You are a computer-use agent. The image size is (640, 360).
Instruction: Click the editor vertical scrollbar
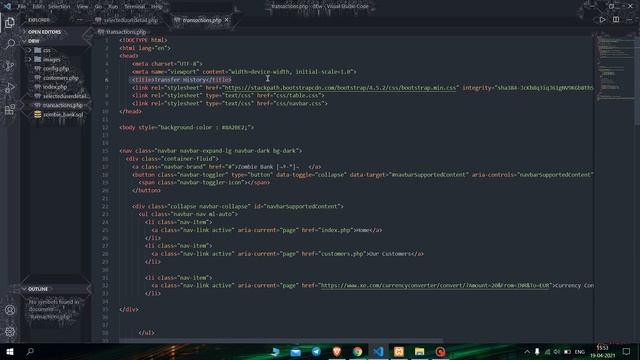637,80
